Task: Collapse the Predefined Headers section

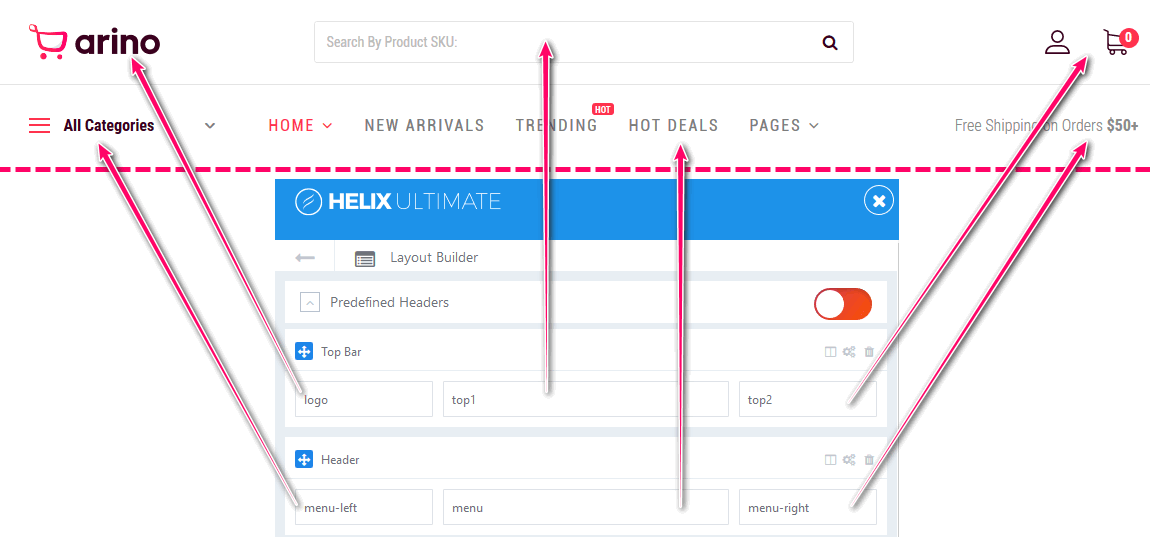Action: click(310, 303)
